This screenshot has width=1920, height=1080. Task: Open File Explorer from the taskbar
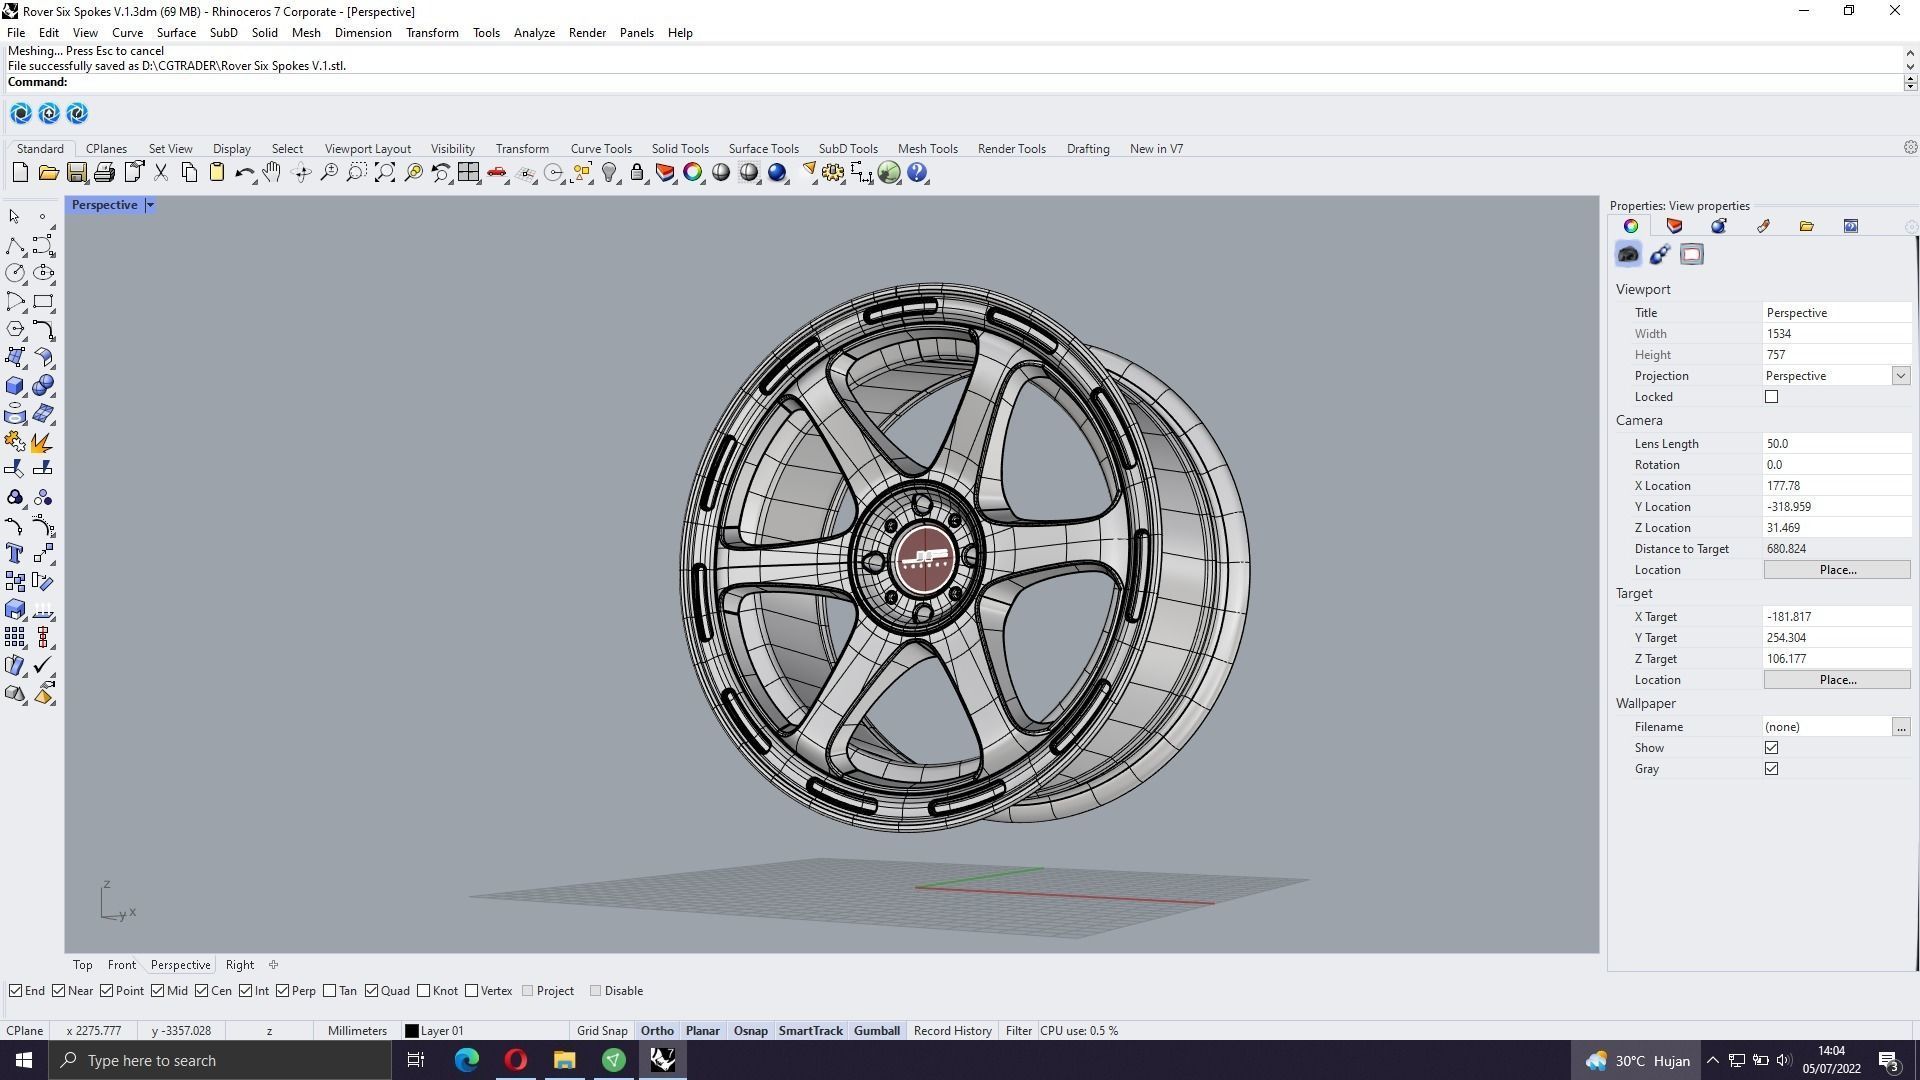pos(564,1060)
